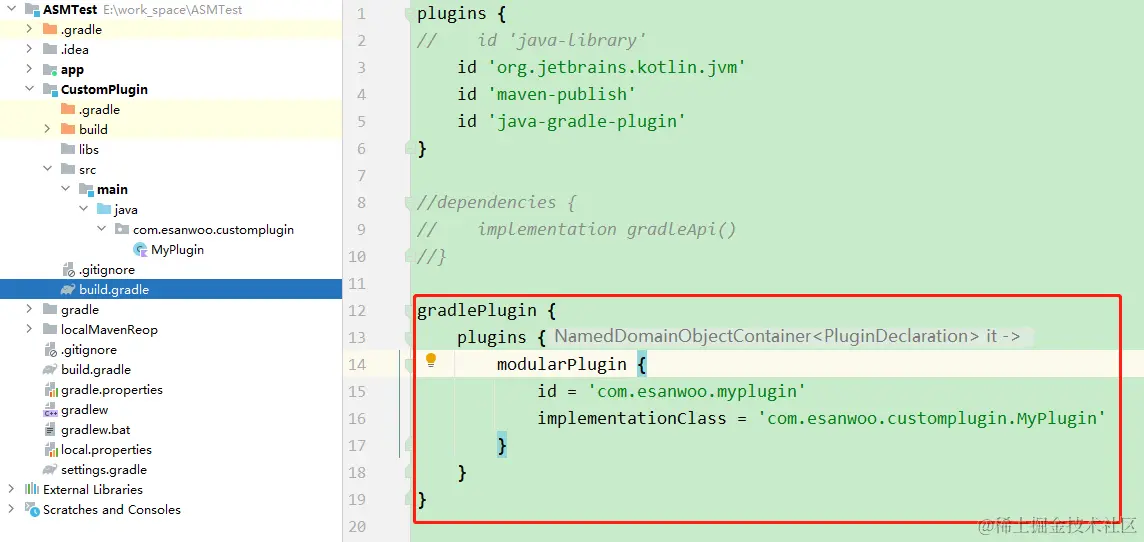Select gradlew.bat in the project tree
1144x542 pixels.
(96, 430)
